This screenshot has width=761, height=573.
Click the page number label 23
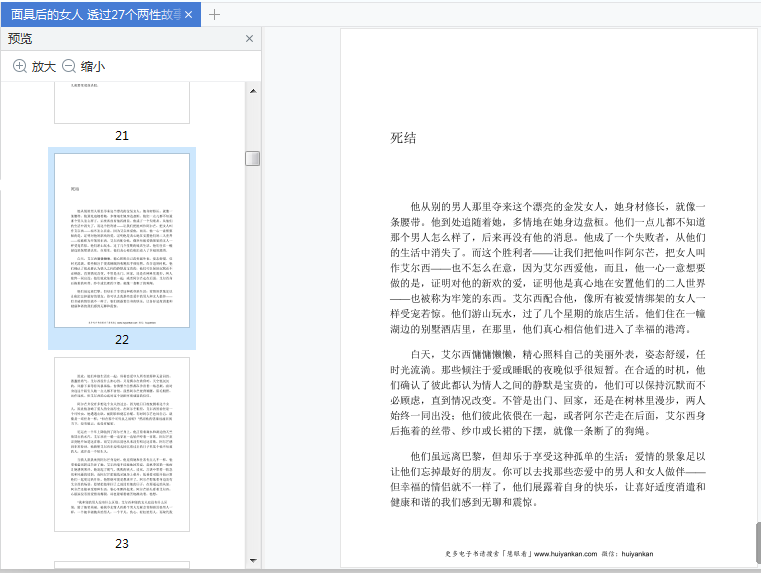click(122, 543)
